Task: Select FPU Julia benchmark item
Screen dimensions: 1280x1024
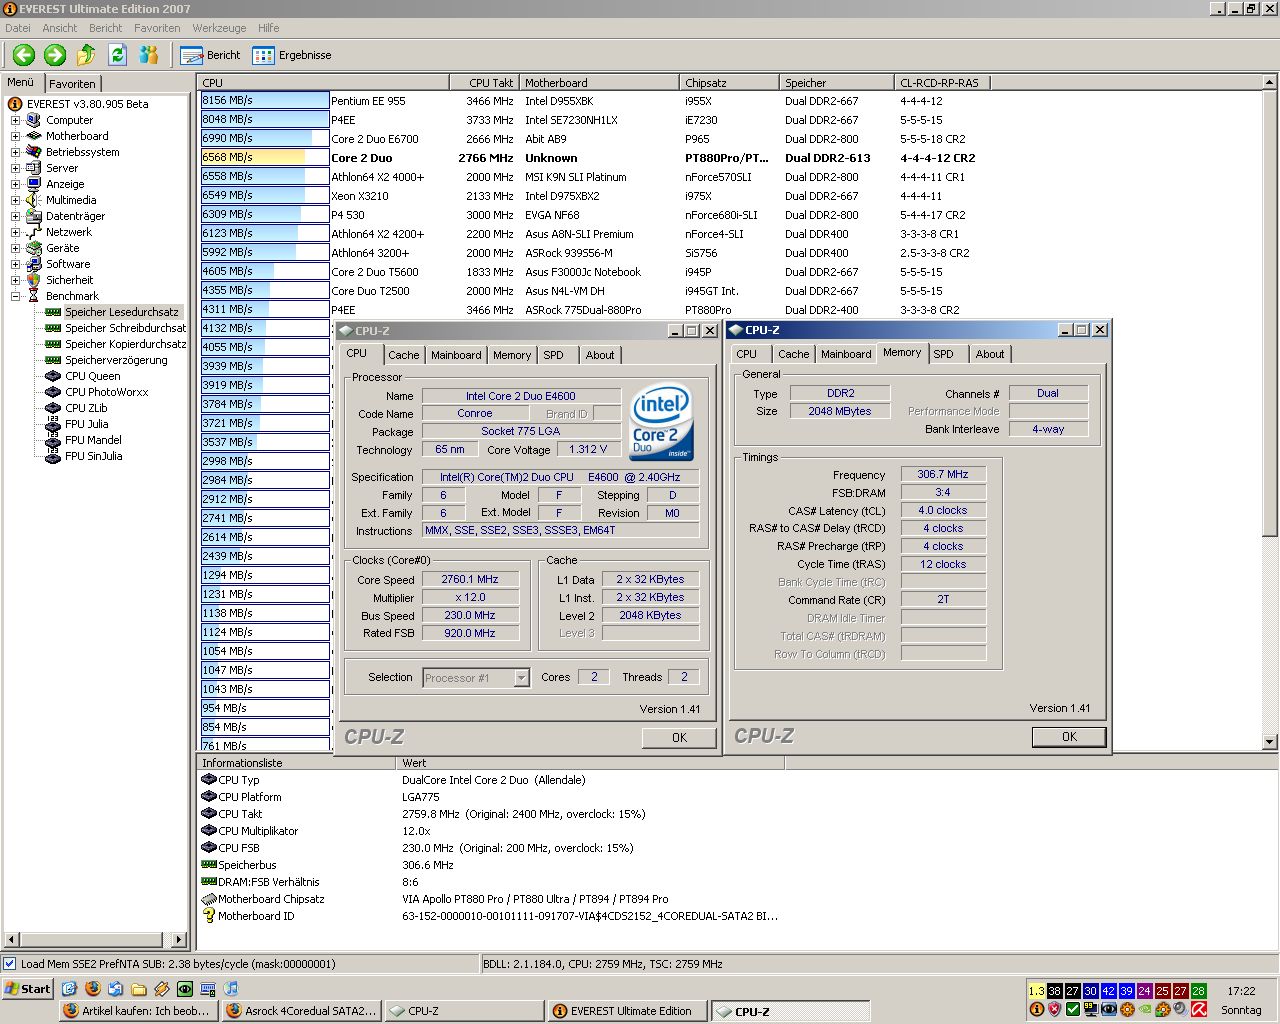Action: [x=86, y=424]
